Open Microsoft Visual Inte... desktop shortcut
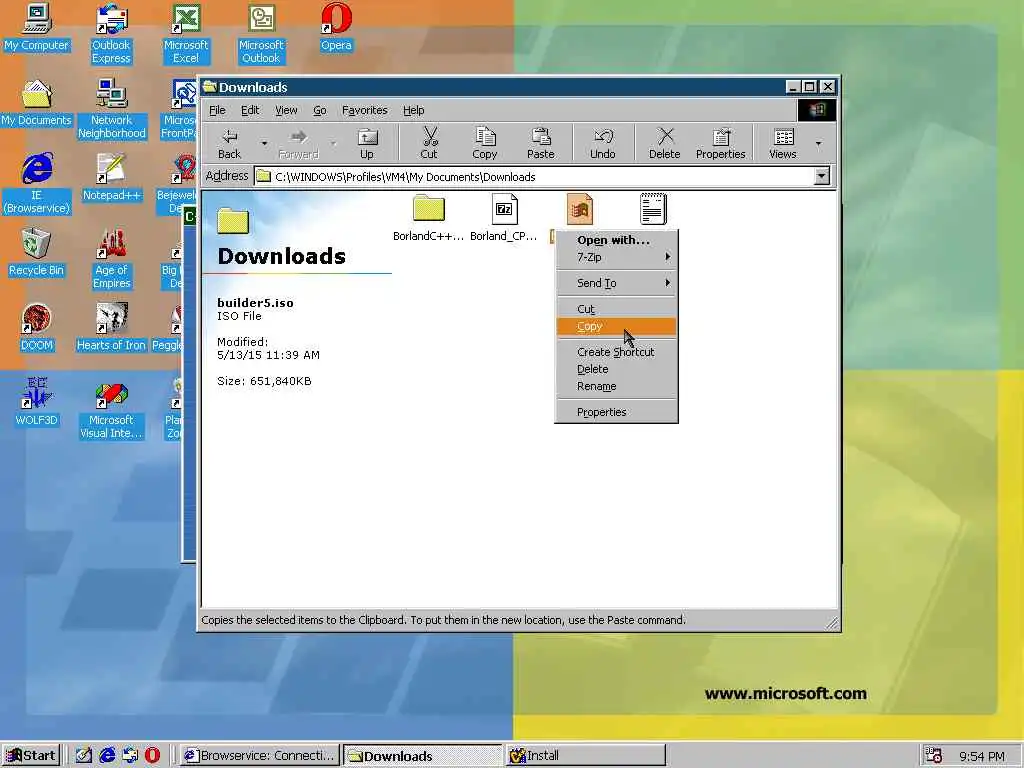This screenshot has width=1024, height=768. pos(111,409)
